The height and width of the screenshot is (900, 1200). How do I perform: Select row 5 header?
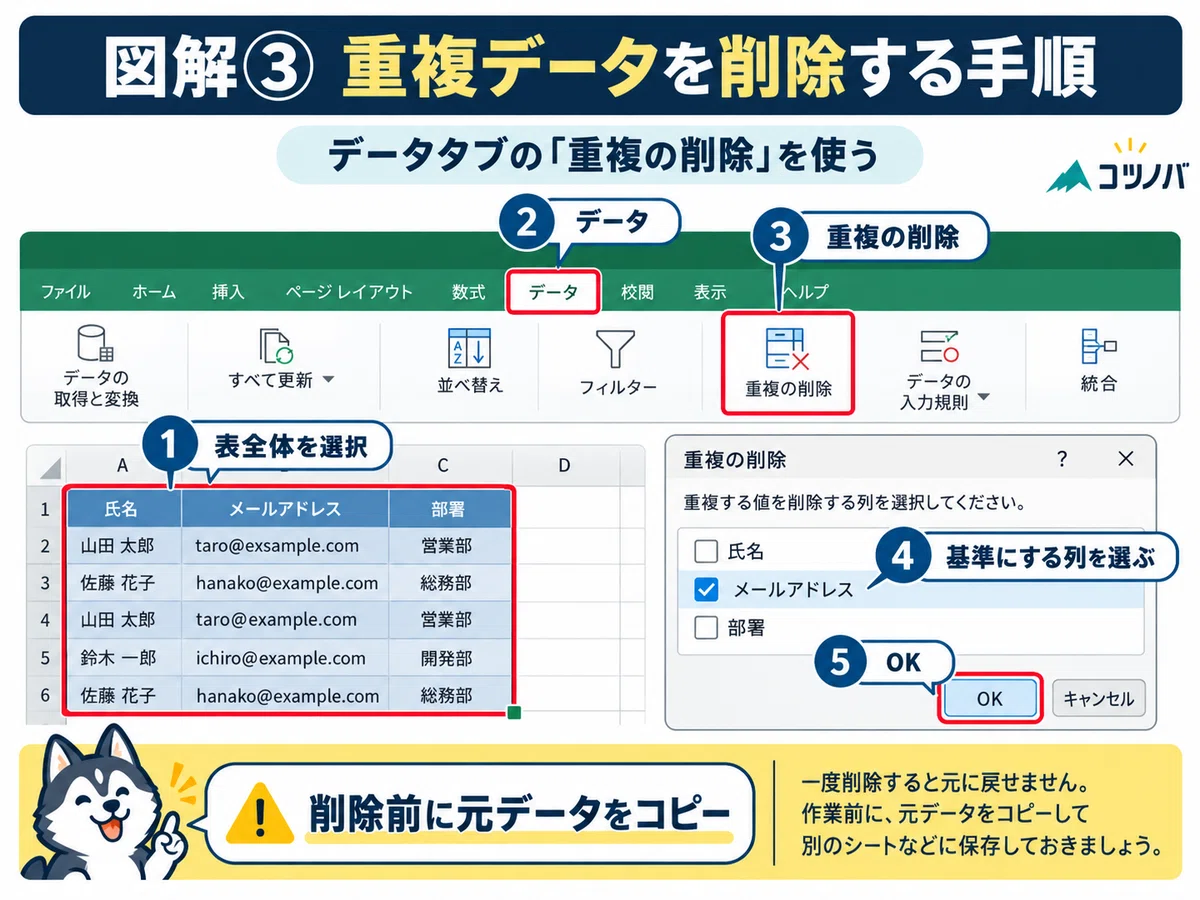tap(45, 658)
